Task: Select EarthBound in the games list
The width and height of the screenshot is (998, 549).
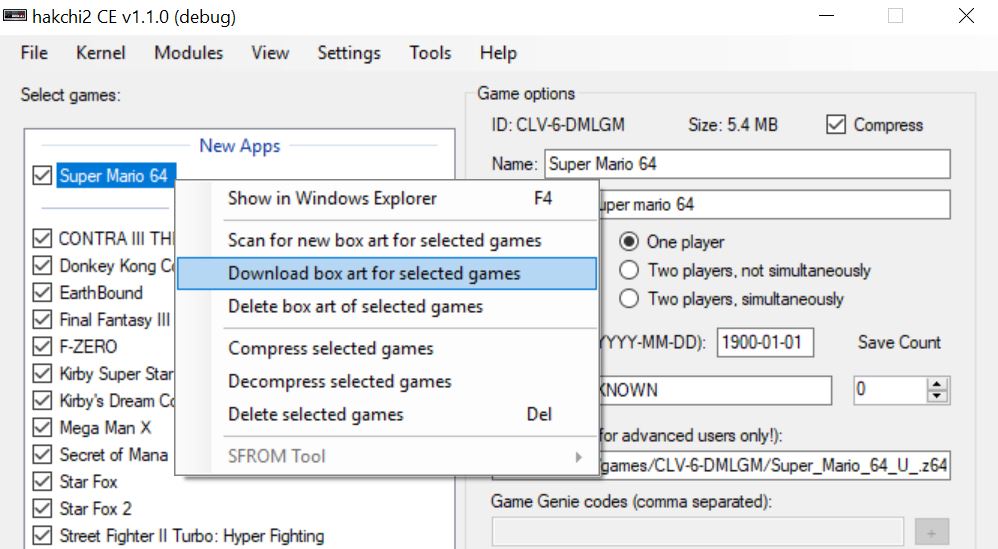Action: tap(101, 293)
